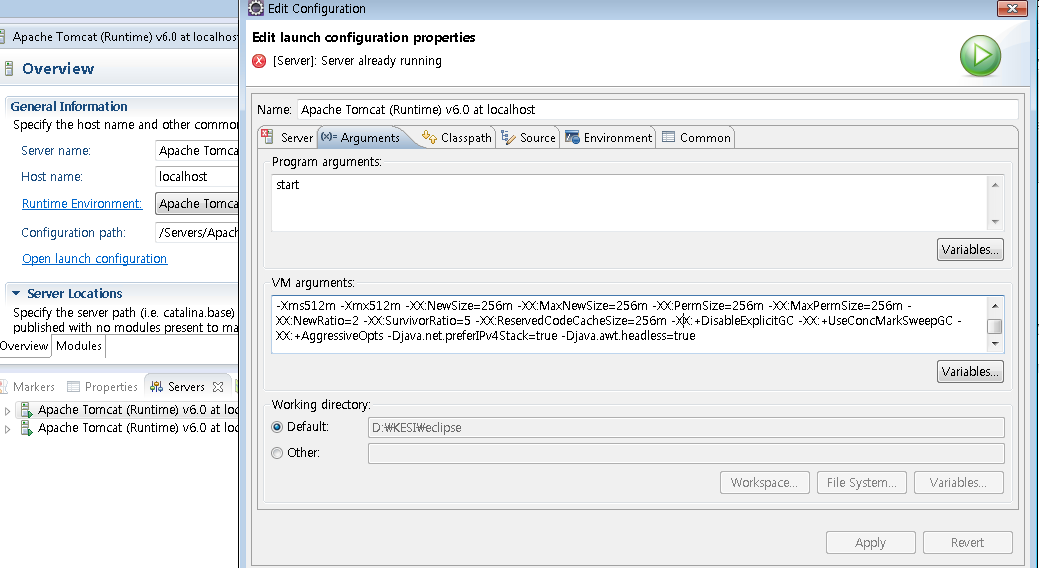Switch to the Common tab
The height and width of the screenshot is (568, 1039).
point(696,137)
